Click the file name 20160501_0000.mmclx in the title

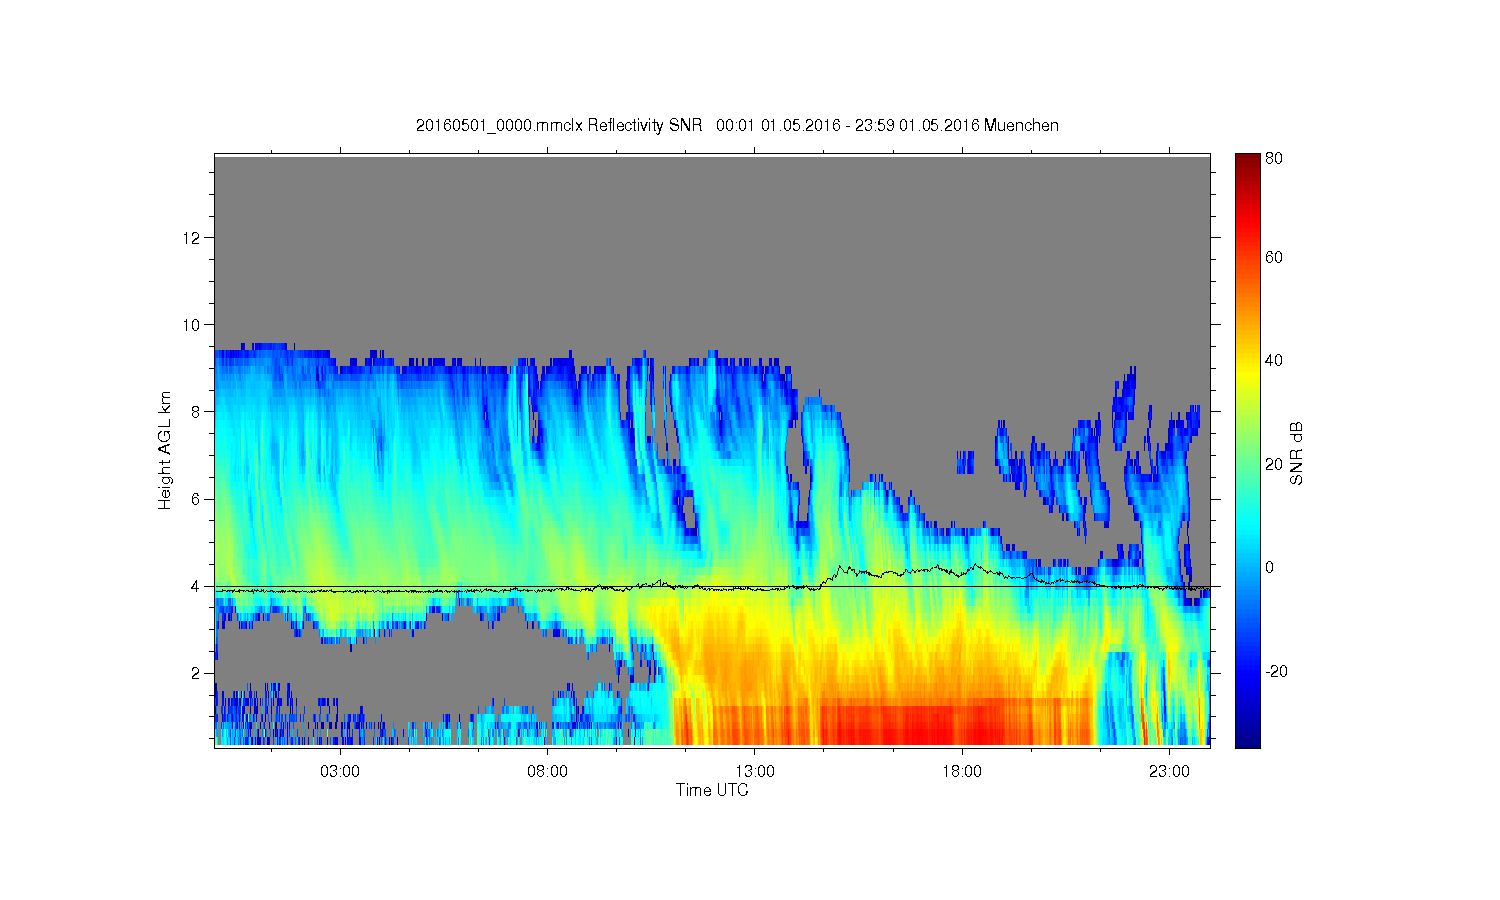click(x=499, y=126)
